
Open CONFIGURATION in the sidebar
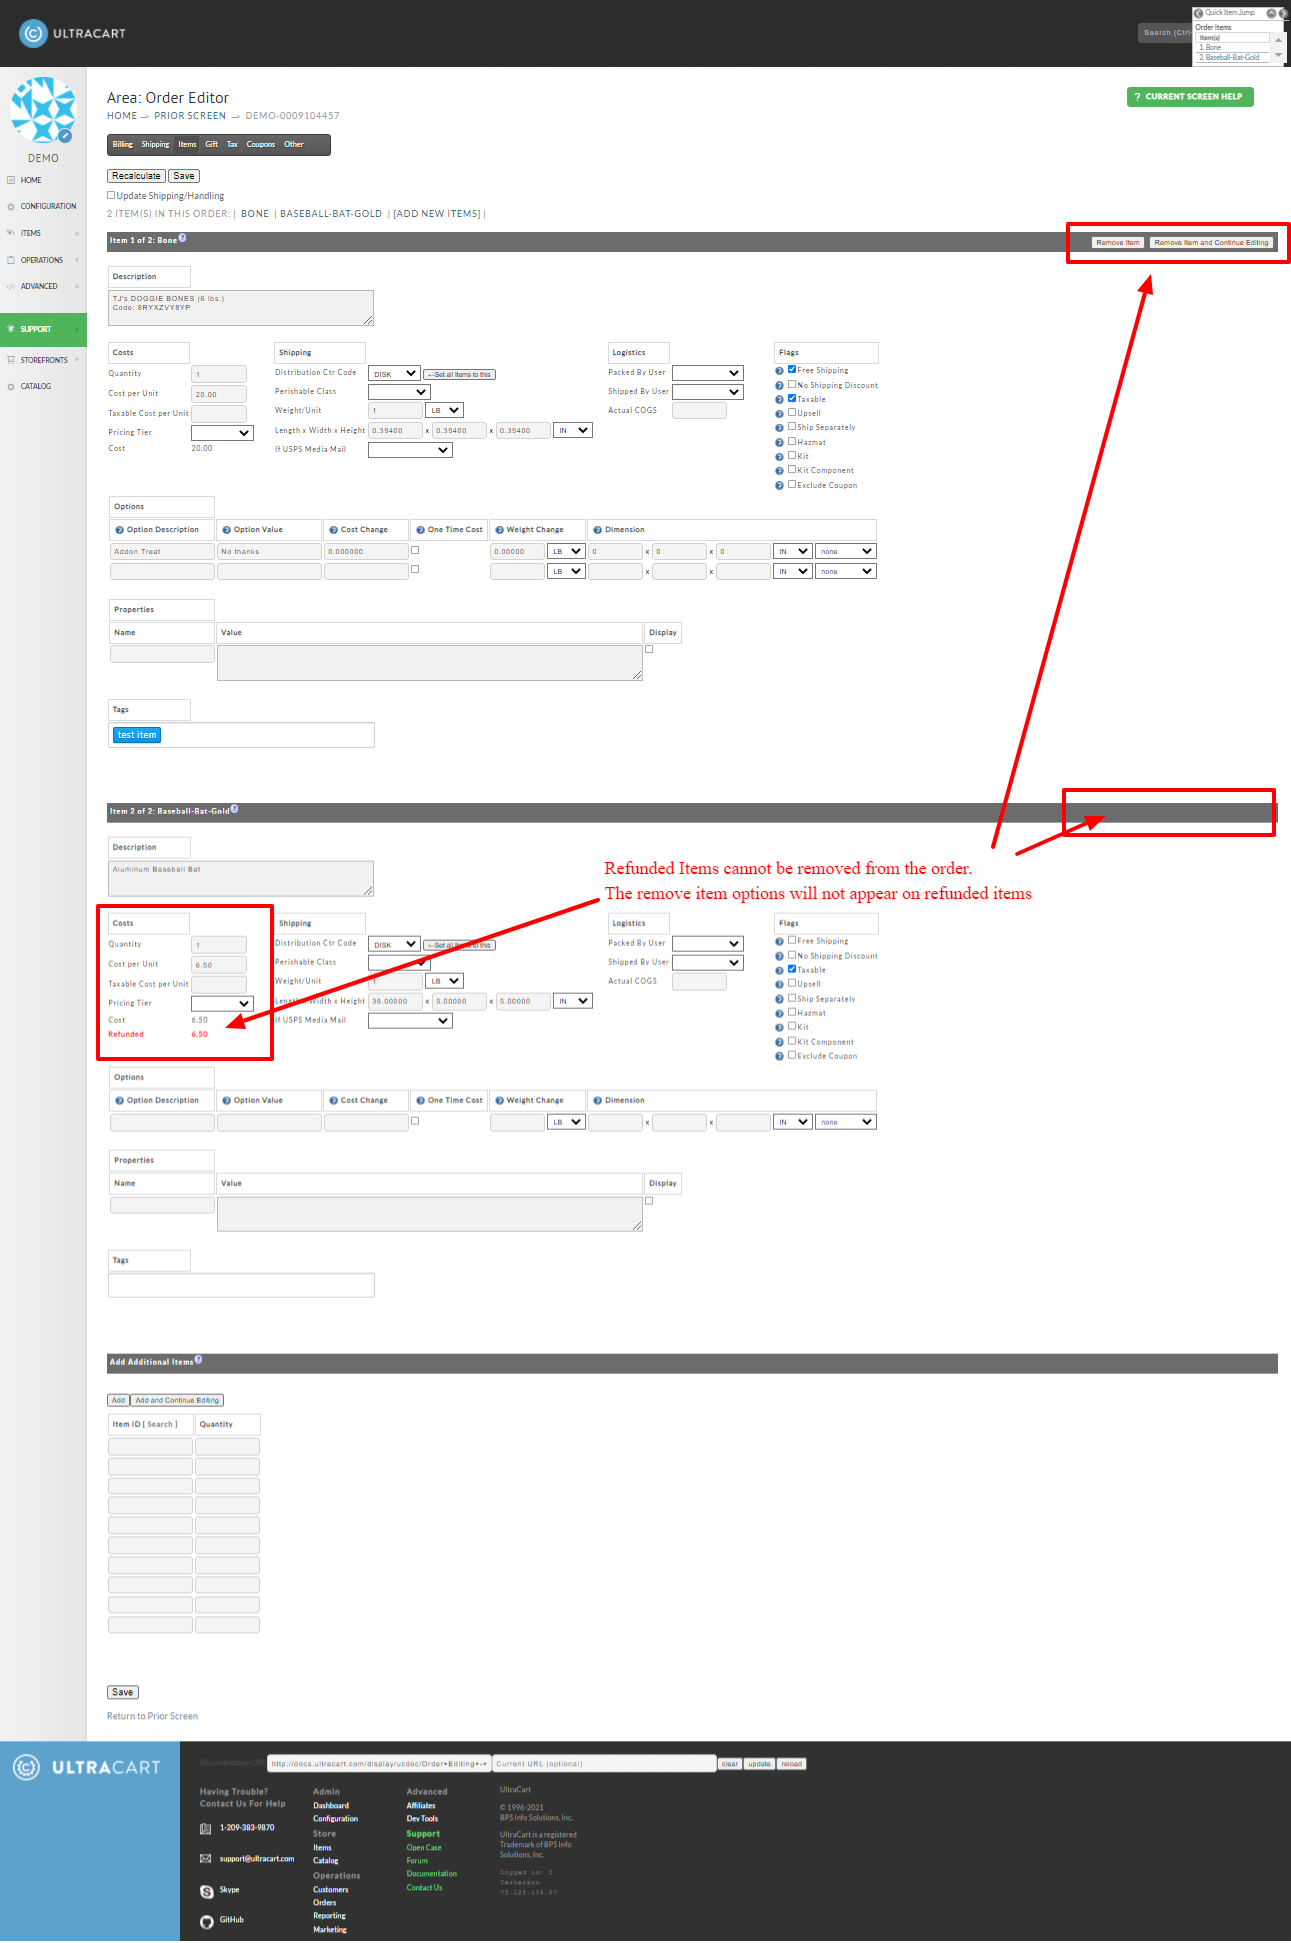click(48, 206)
